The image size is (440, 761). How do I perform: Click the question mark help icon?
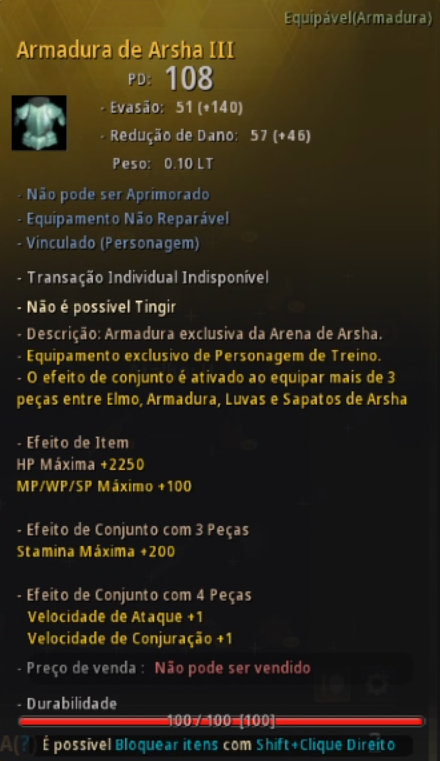[x=26, y=744]
